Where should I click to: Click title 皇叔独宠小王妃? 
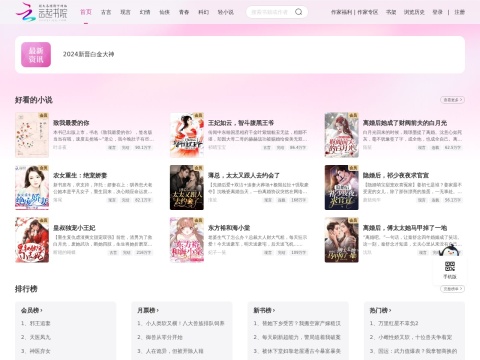(74, 228)
